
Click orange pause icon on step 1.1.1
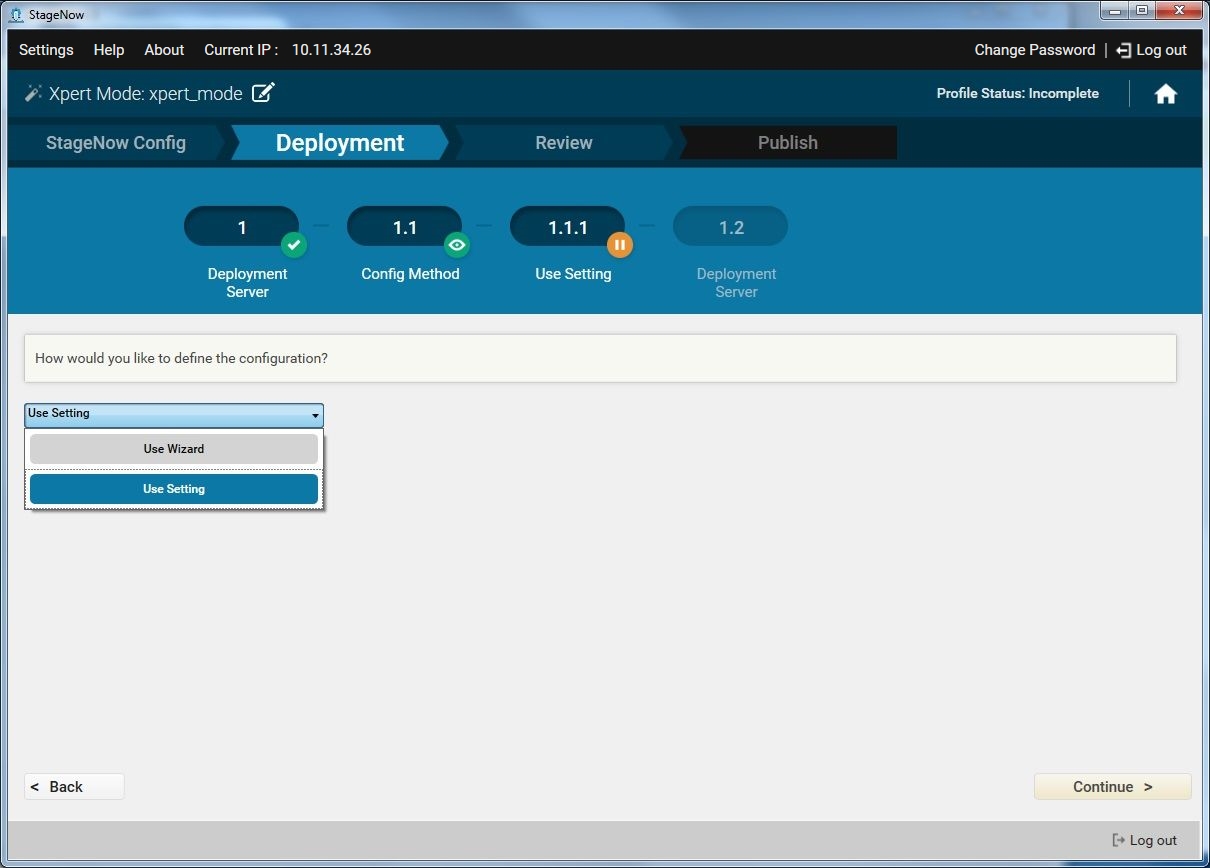pyautogui.click(x=620, y=244)
